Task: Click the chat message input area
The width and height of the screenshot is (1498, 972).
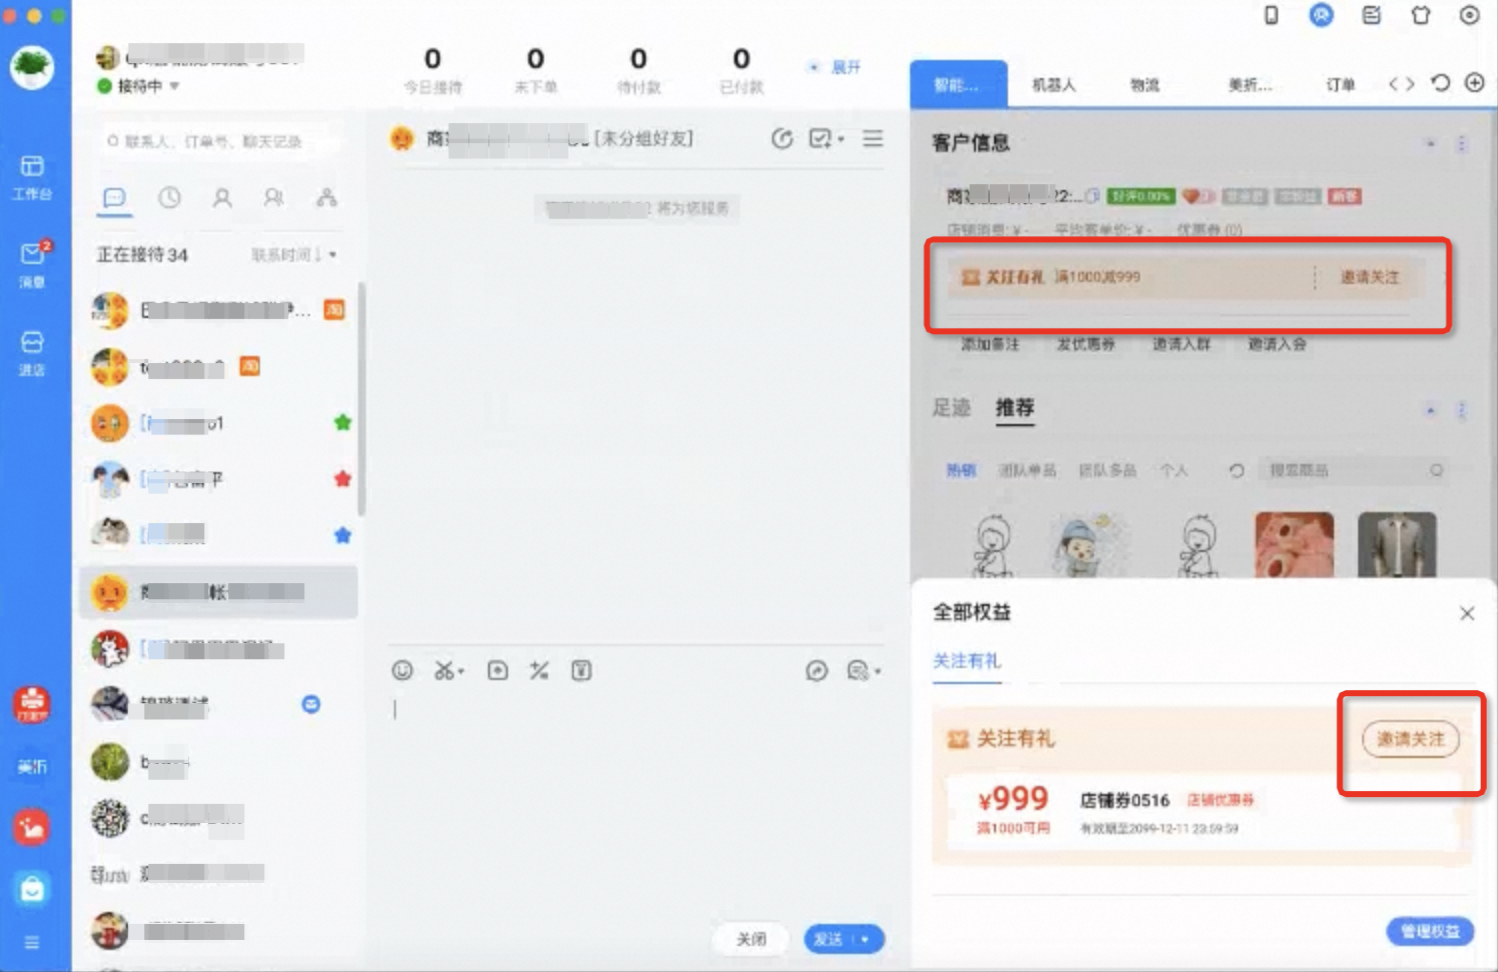Action: pos(636,800)
